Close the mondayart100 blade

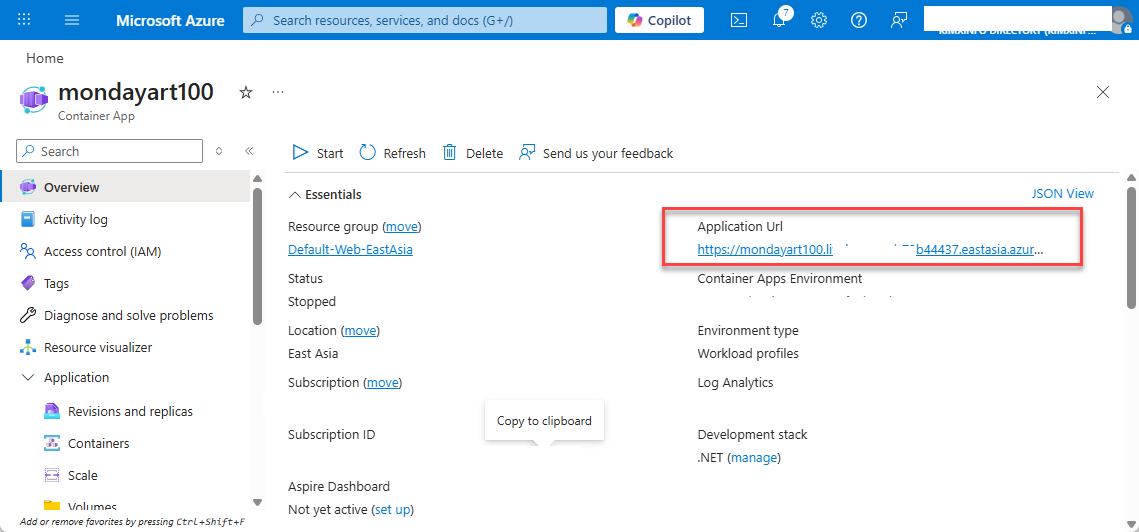1103,92
